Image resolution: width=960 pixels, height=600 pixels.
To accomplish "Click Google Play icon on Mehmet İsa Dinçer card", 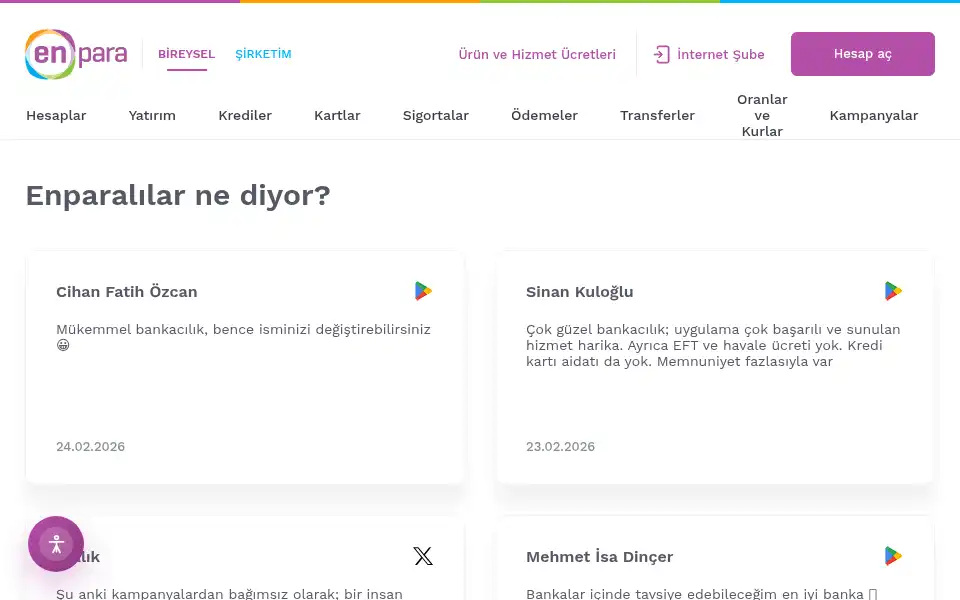I will [893, 556].
